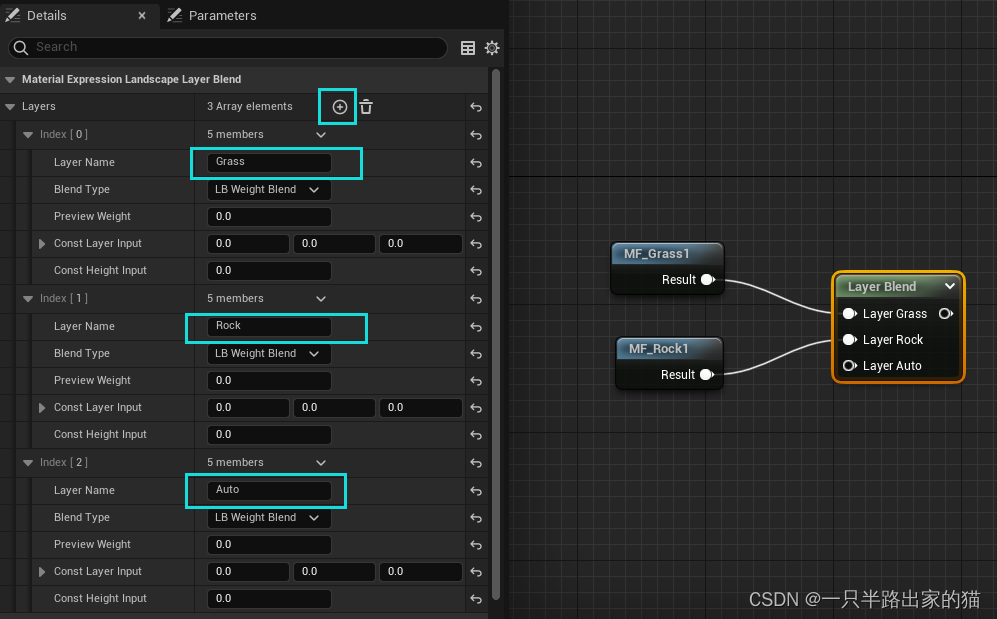
Task: Reset Index [2] Const Height Input
Action: [x=476, y=599]
